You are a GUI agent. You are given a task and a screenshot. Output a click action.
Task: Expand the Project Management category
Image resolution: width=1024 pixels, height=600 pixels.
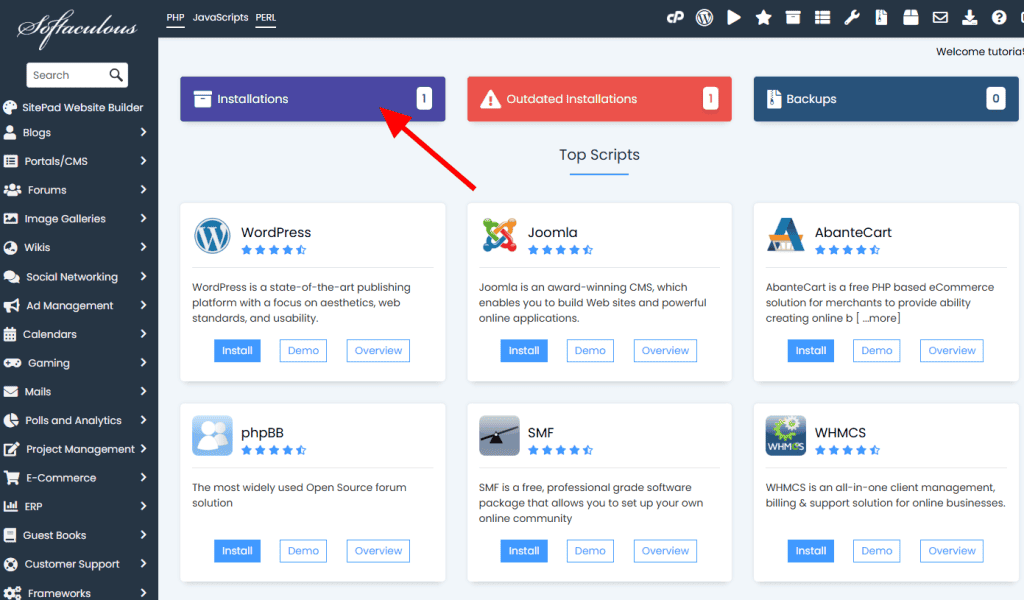point(74,449)
